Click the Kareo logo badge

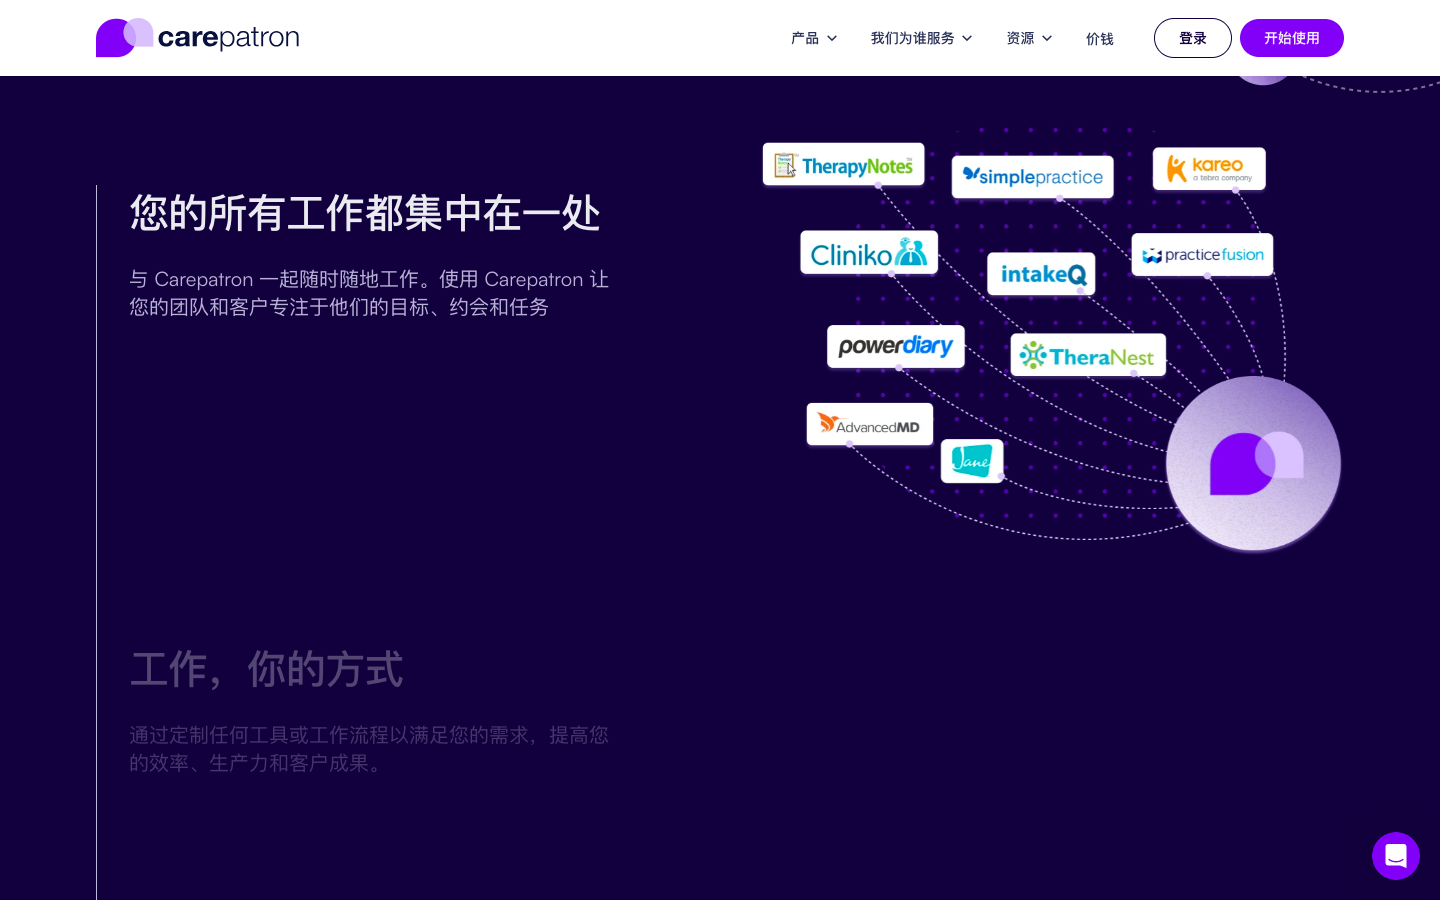point(1209,168)
